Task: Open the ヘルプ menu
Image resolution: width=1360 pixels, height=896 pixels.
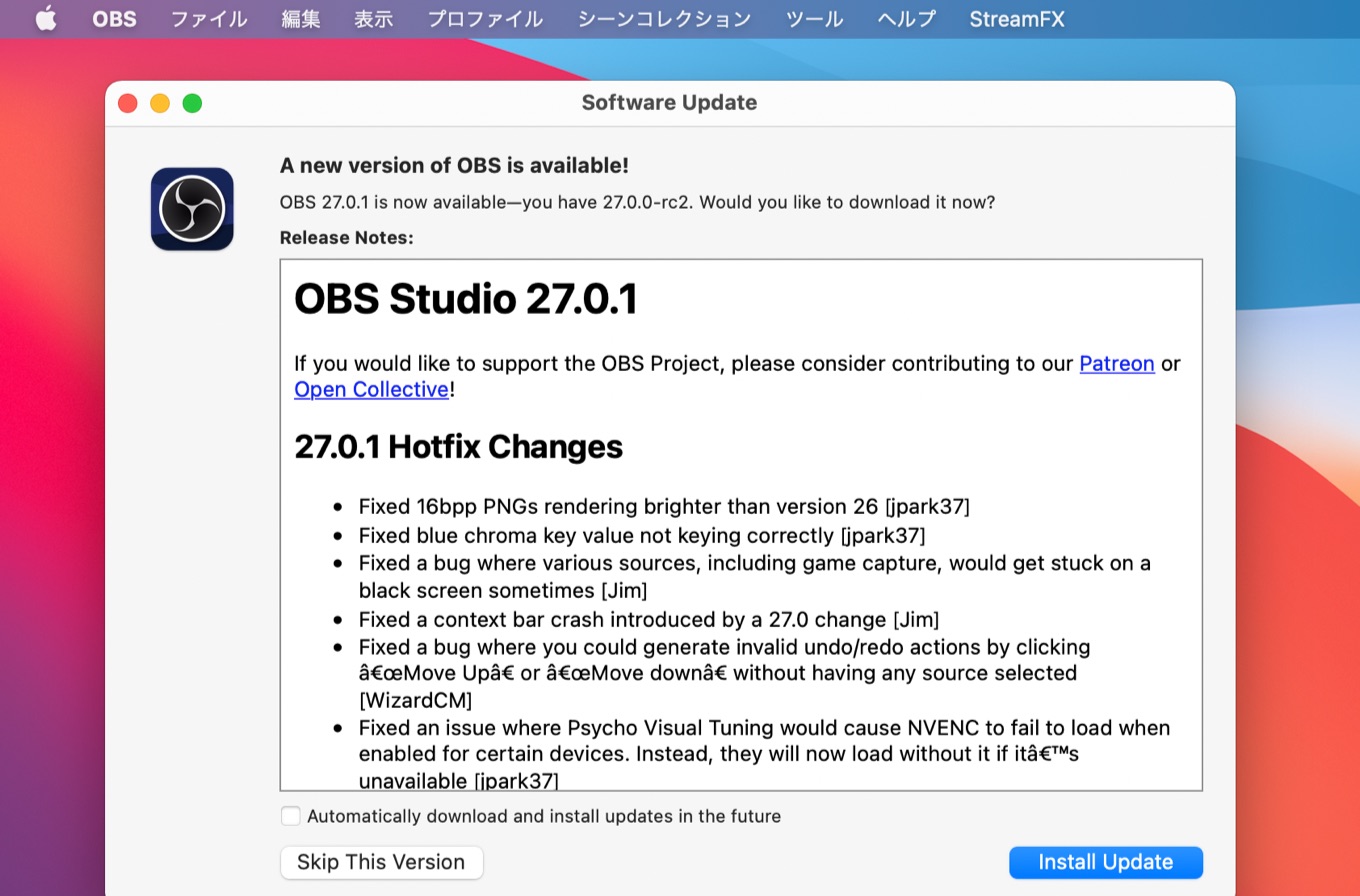Action: (906, 19)
